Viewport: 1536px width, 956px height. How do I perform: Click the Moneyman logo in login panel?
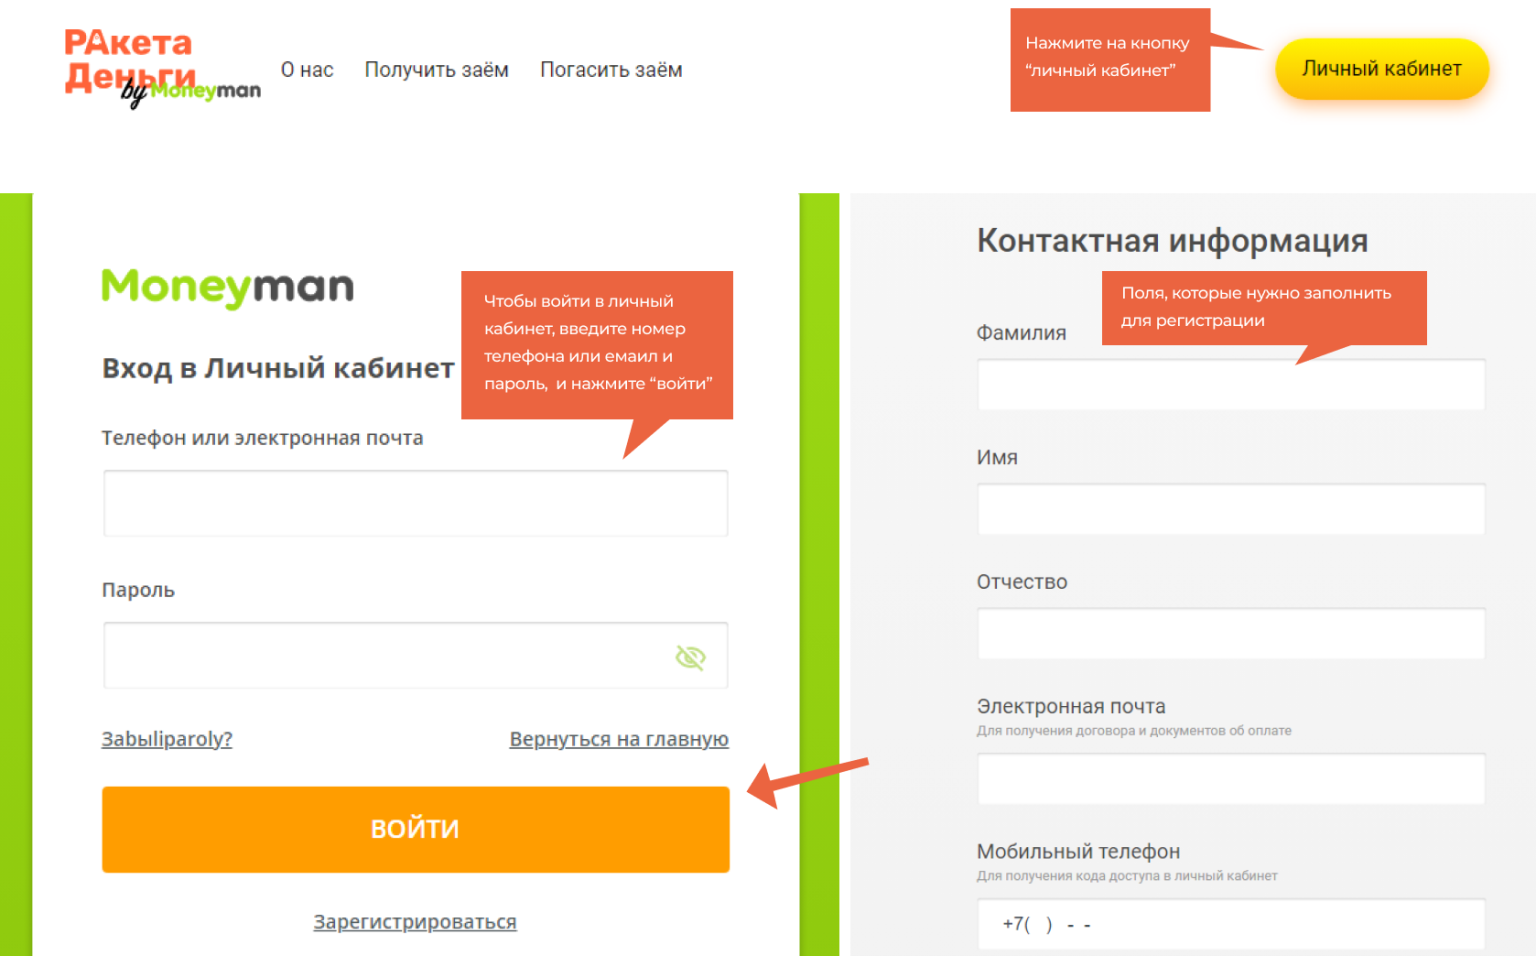[x=228, y=288]
